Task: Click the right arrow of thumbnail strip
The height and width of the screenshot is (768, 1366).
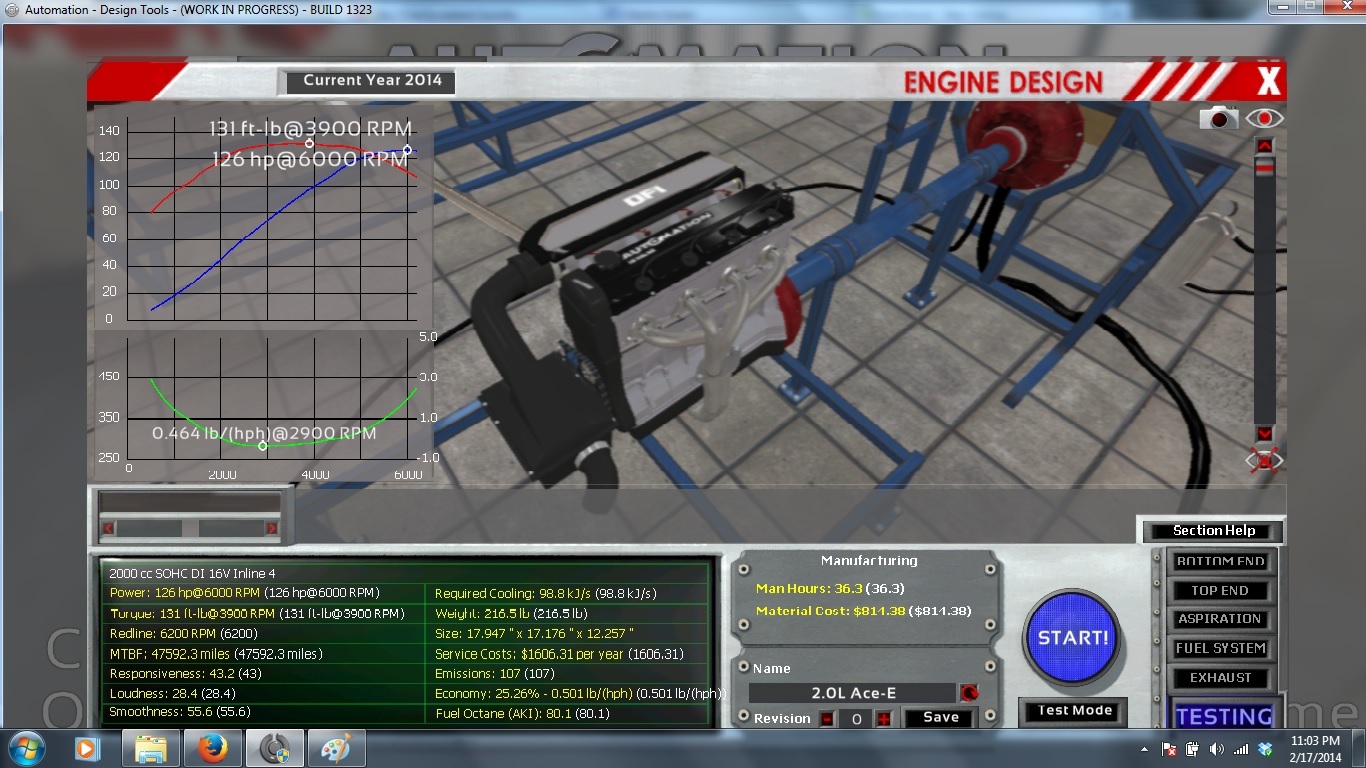Action: [x=271, y=528]
